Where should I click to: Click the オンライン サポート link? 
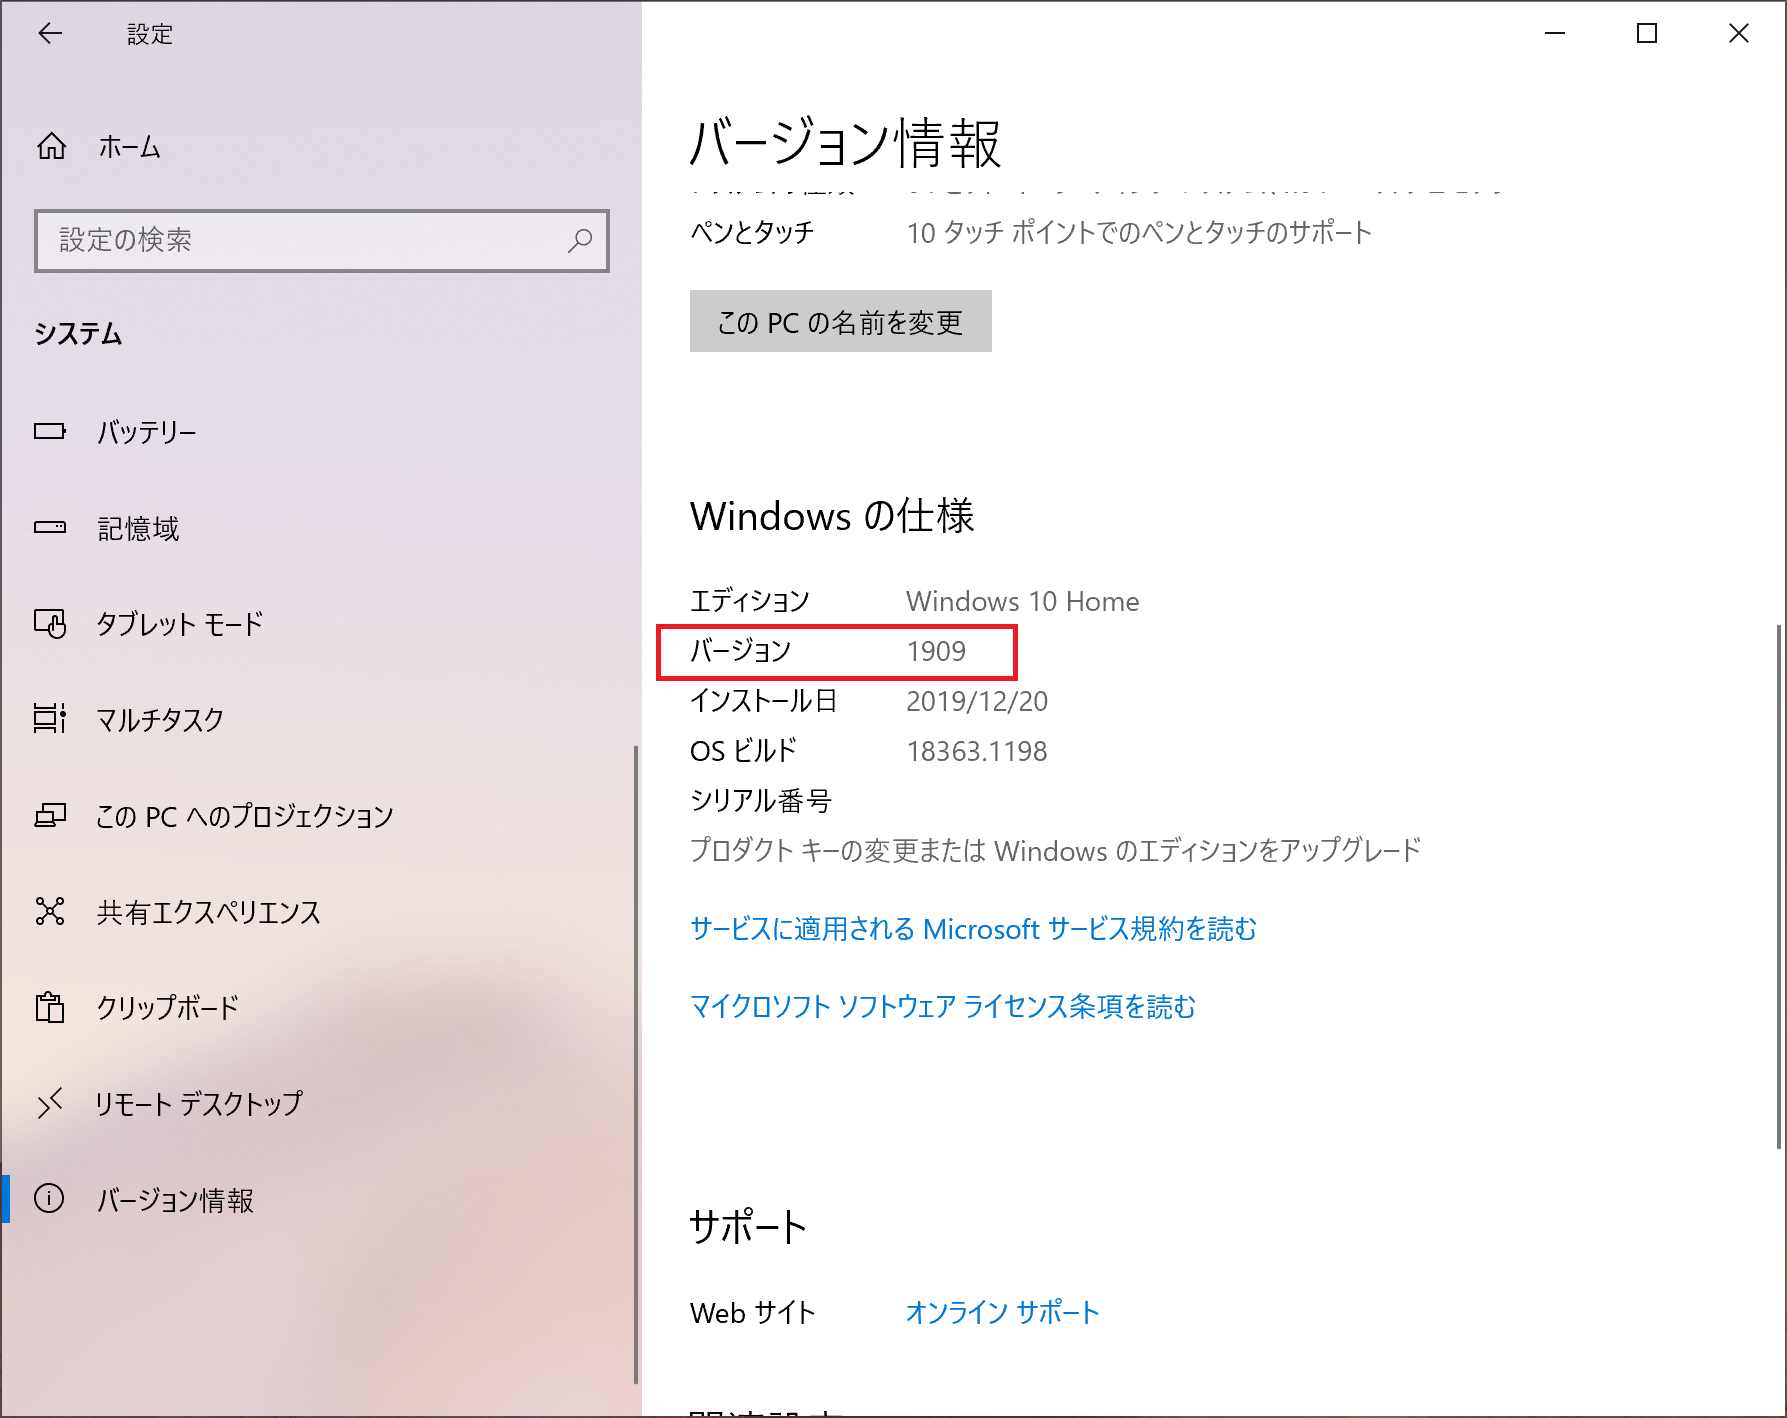pyautogui.click(x=1000, y=1312)
